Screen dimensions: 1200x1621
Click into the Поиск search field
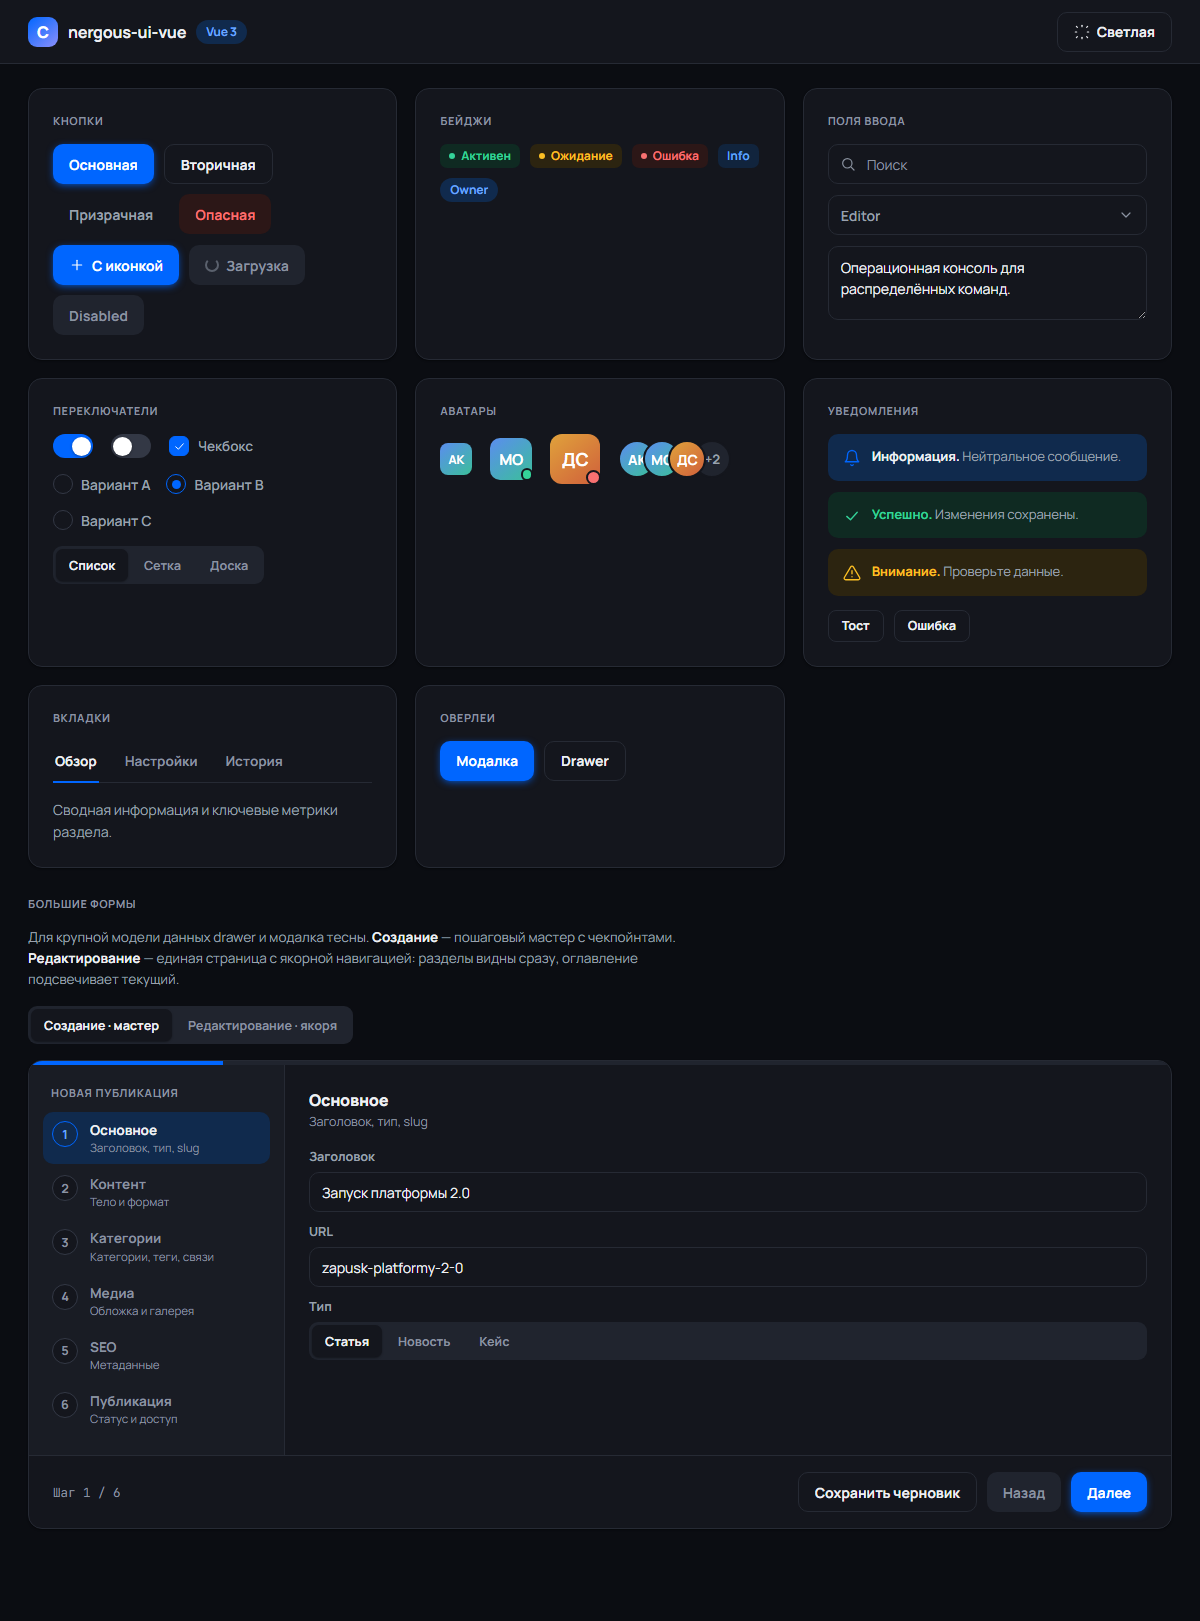pos(987,164)
